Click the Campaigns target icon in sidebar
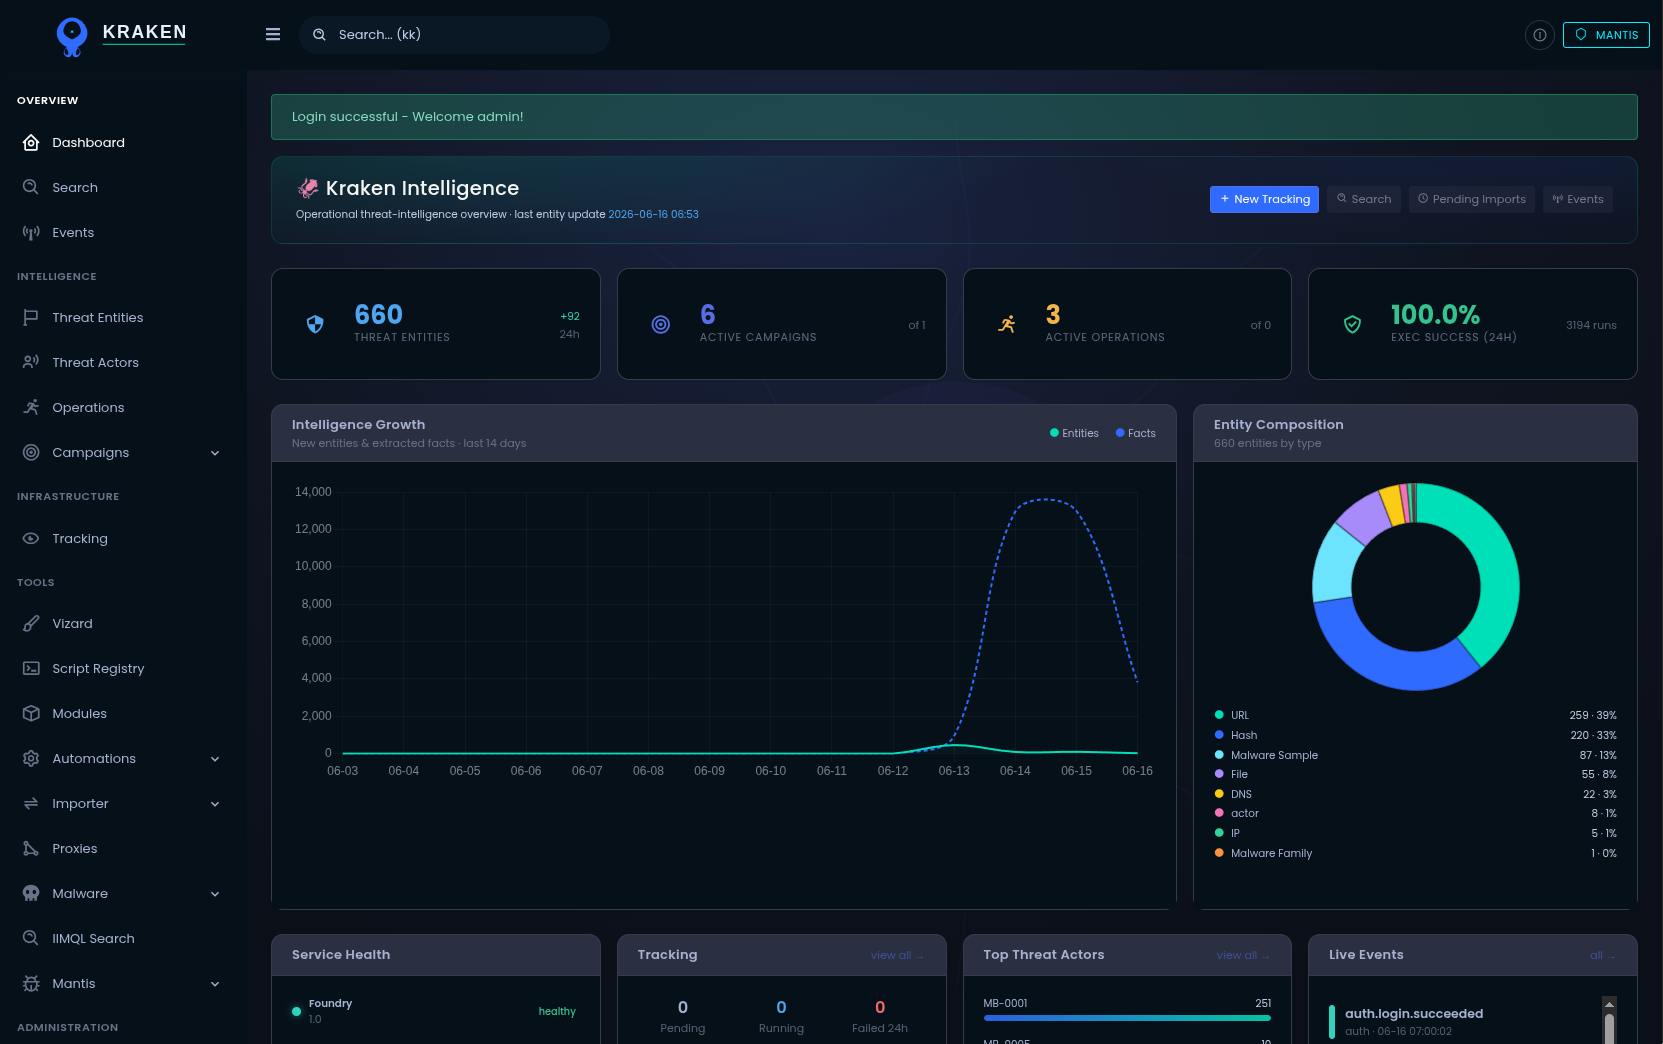This screenshot has height=1044, width=1663. click(x=31, y=453)
